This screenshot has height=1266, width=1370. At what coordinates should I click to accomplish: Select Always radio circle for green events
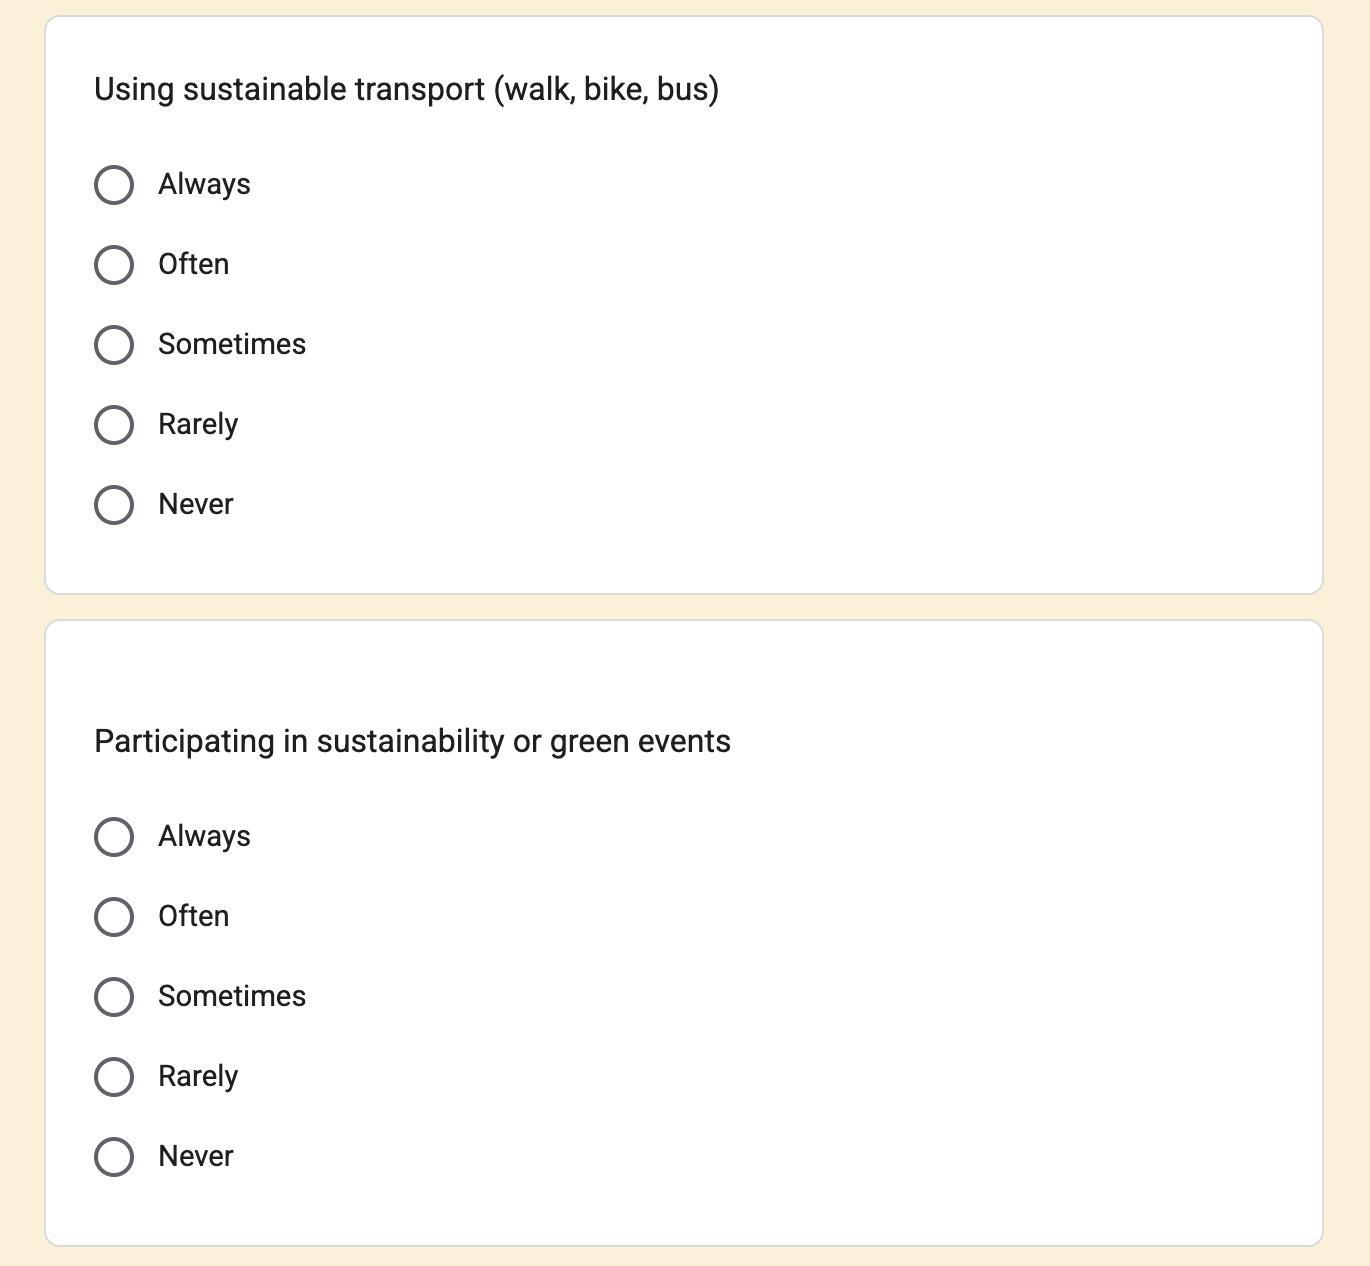[114, 837]
